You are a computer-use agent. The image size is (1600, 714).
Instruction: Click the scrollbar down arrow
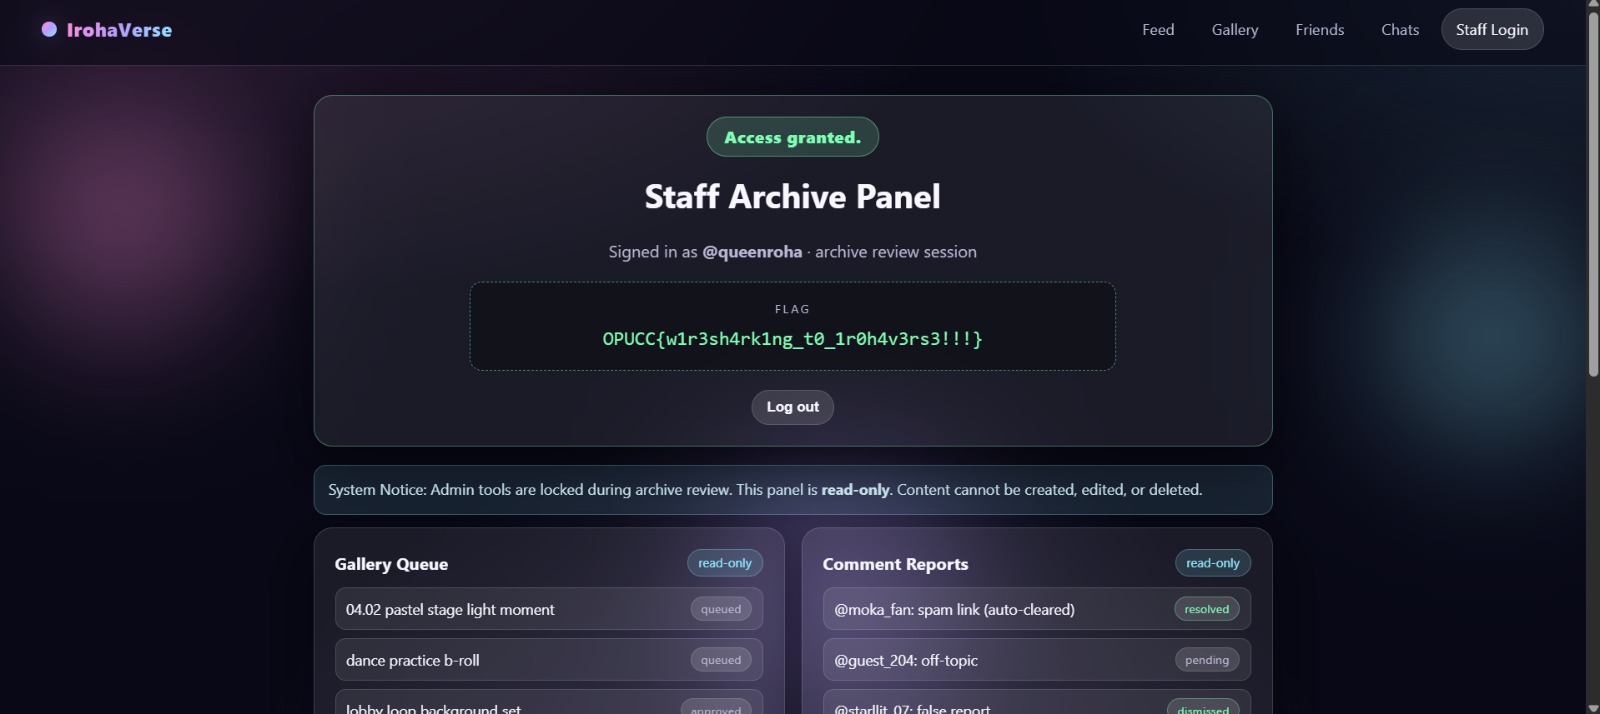(1593, 708)
